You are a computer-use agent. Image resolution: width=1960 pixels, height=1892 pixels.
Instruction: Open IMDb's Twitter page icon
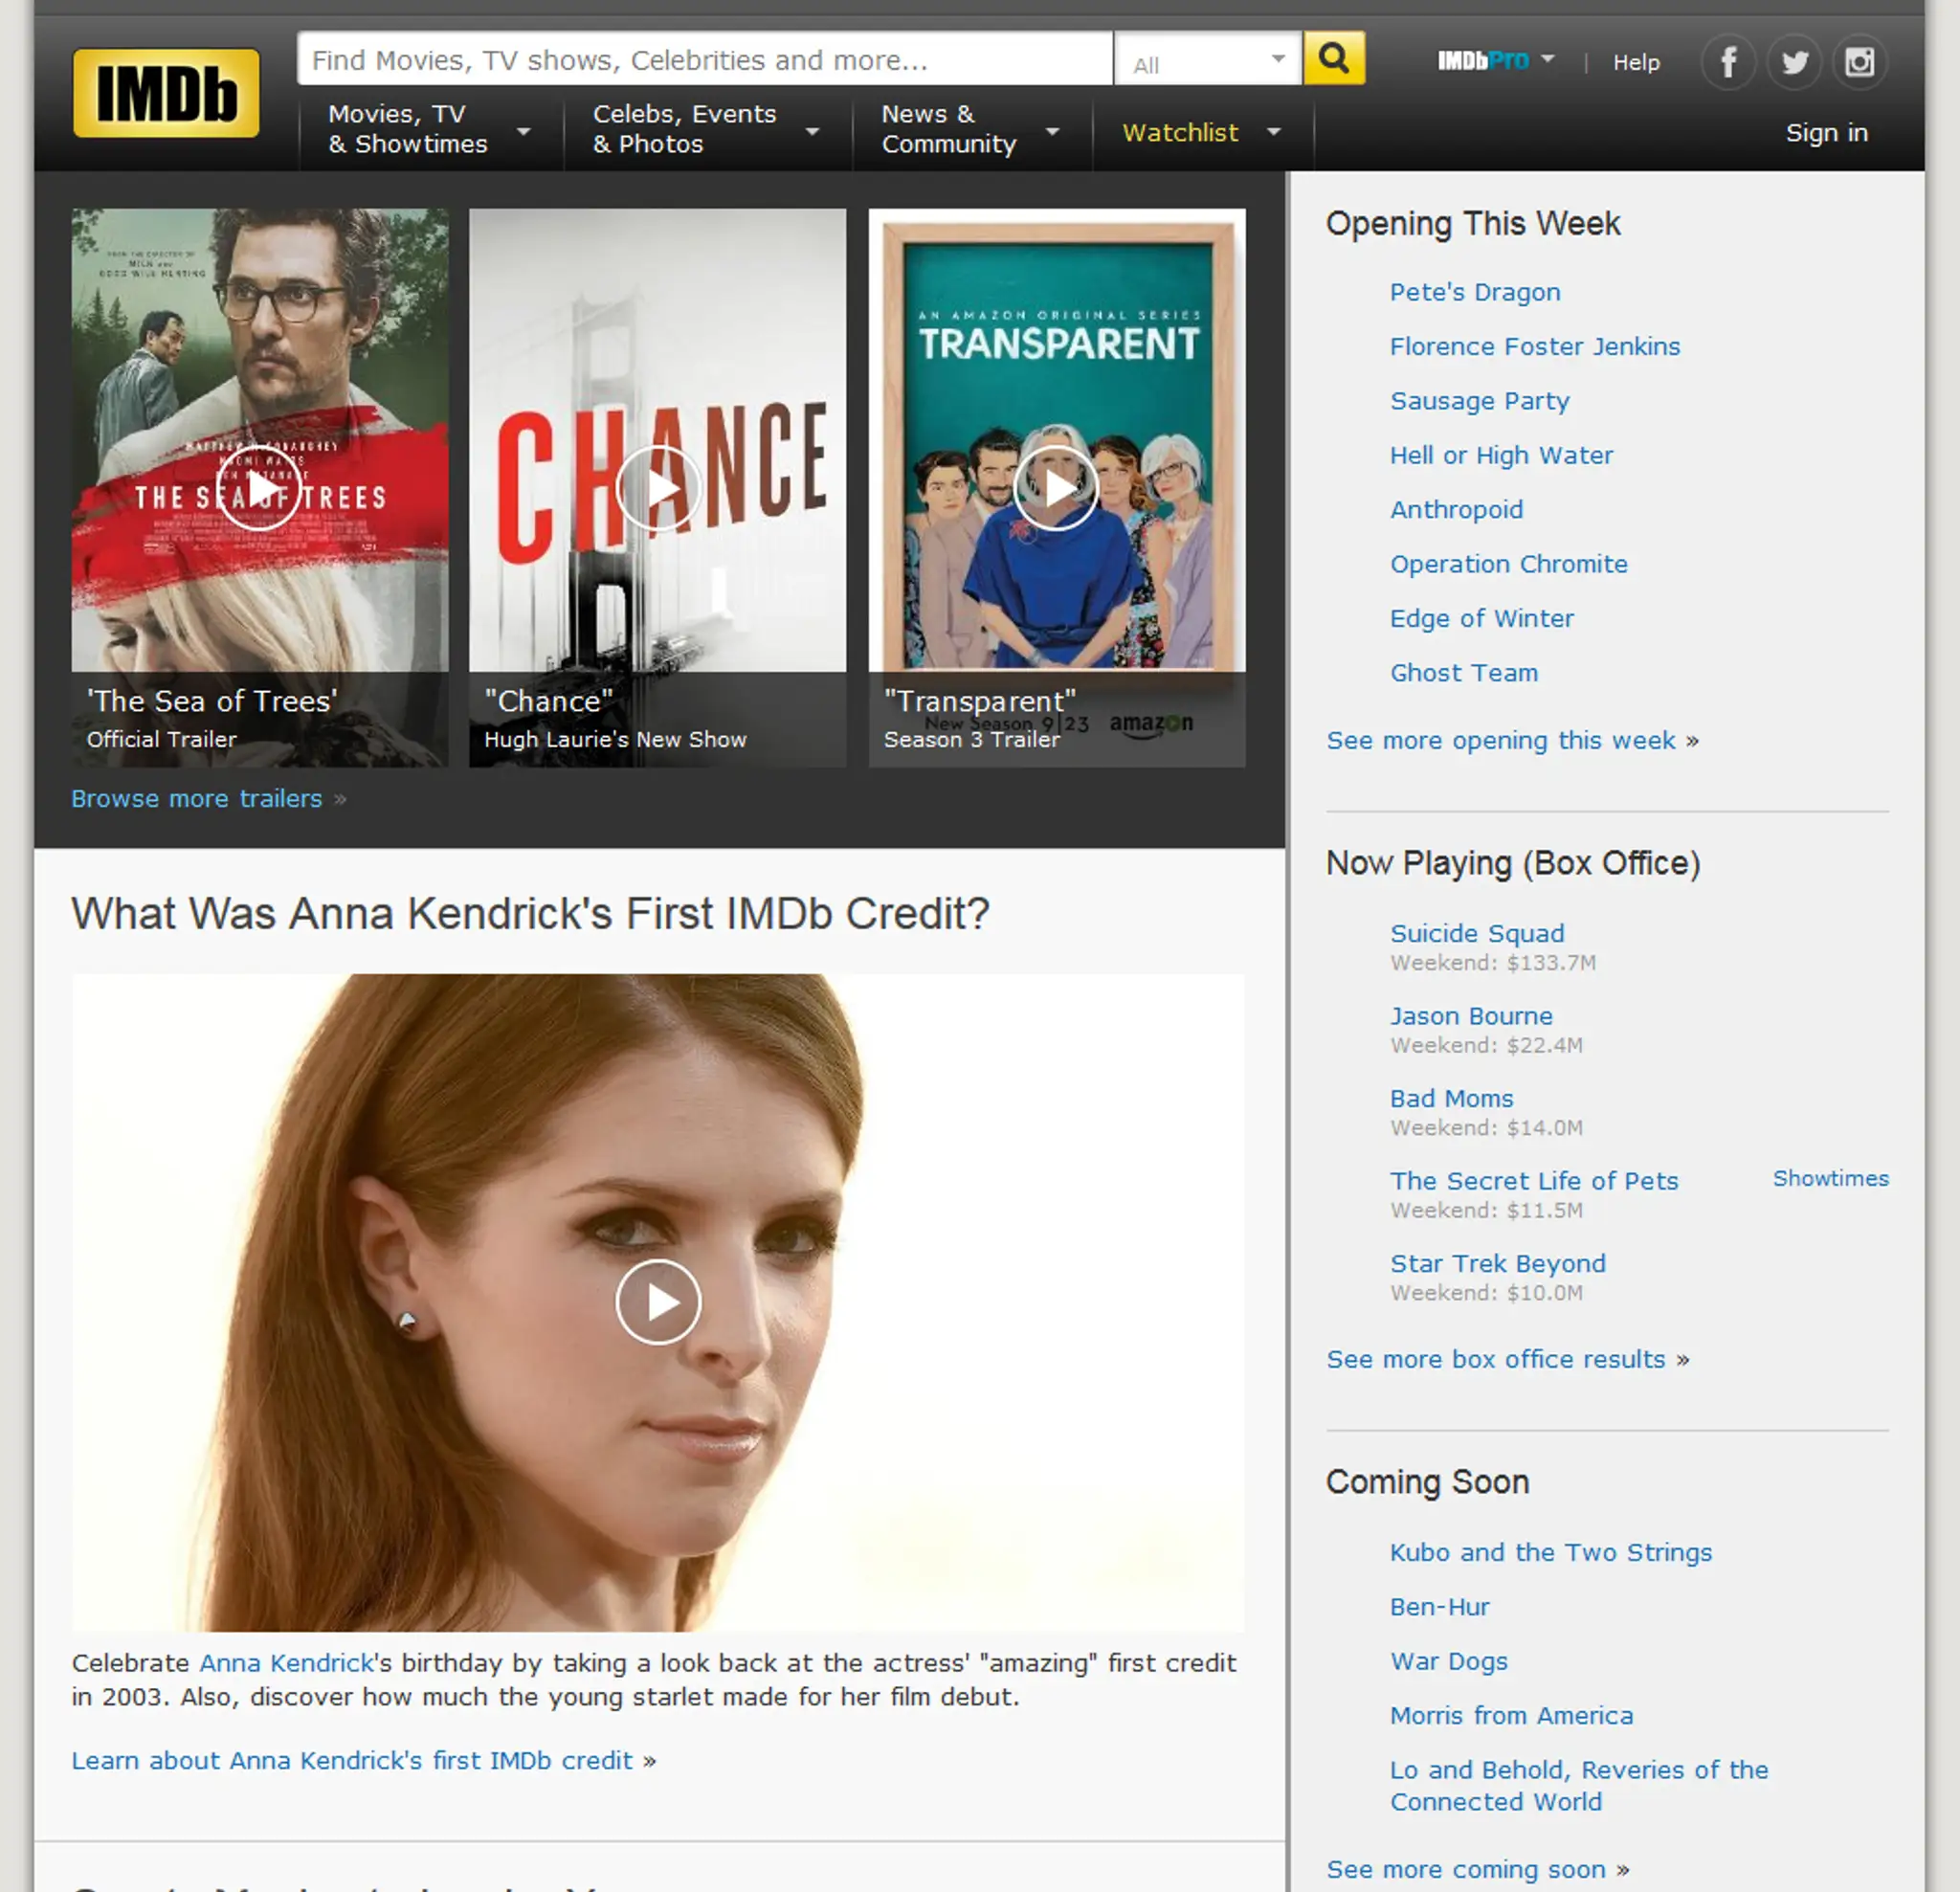[1794, 62]
